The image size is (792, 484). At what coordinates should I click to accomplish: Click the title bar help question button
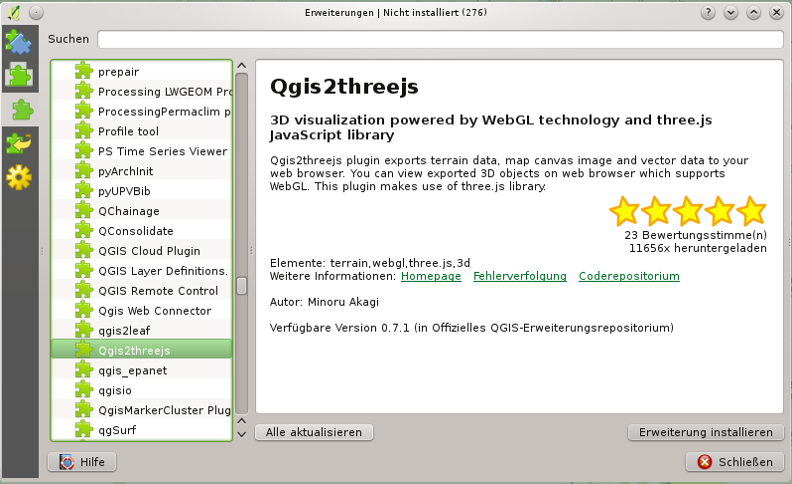(708, 13)
